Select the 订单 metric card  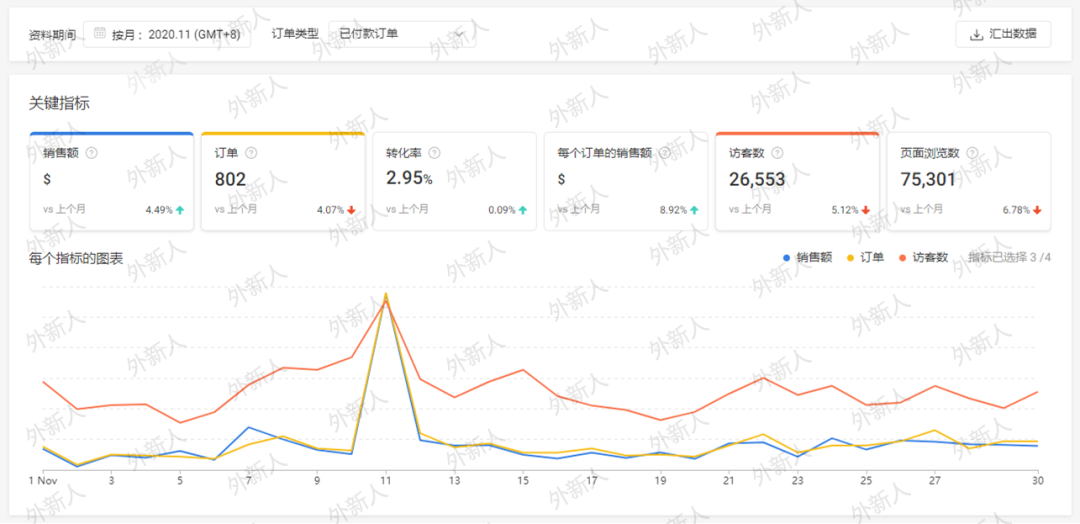tap(283, 181)
